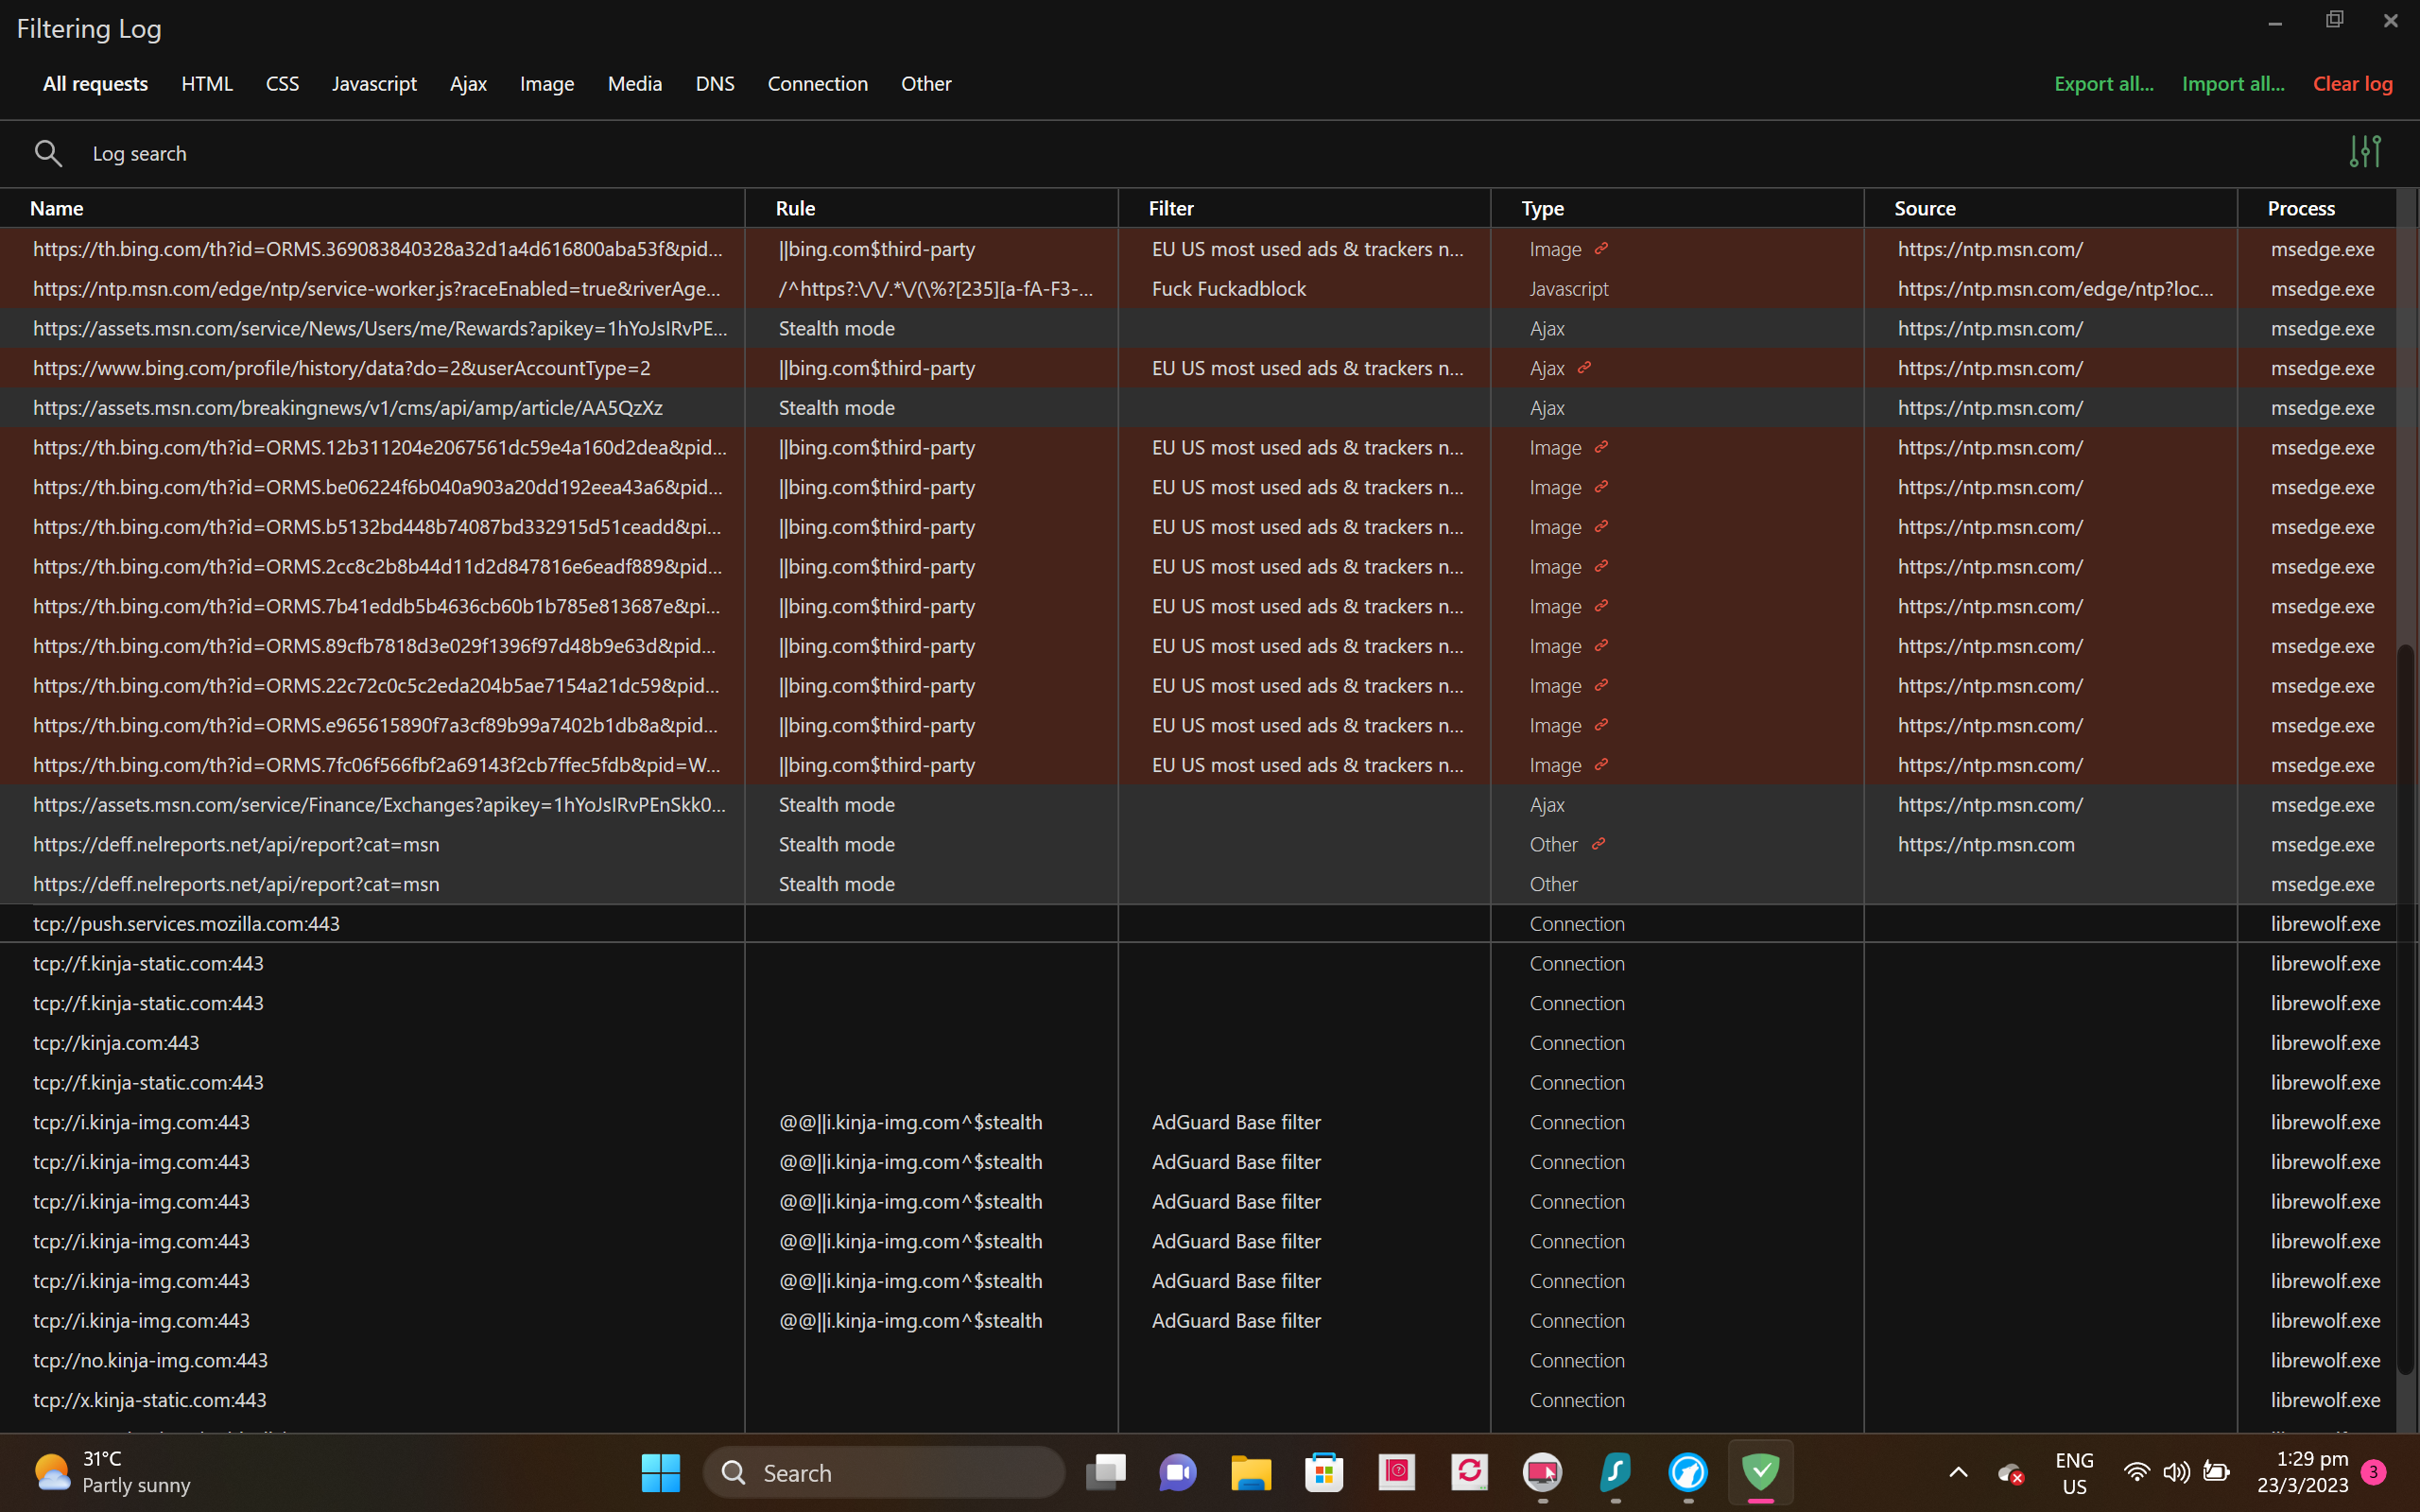Click the red Clear log button

click(2352, 84)
